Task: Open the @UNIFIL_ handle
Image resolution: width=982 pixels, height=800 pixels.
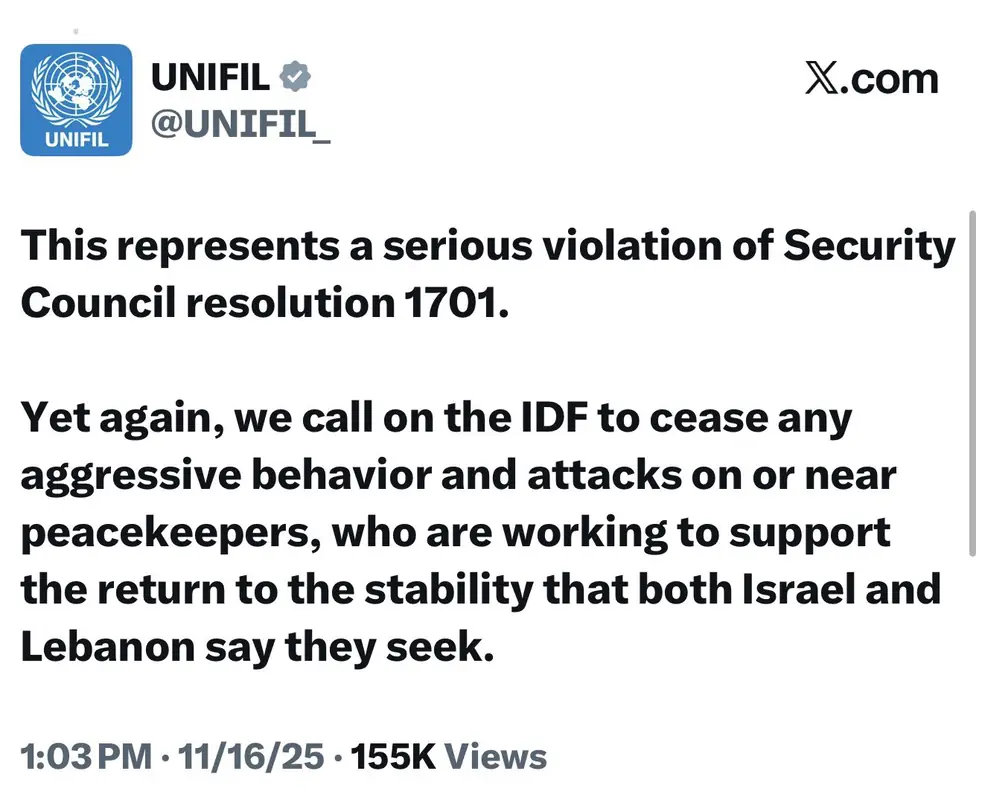Action: (240, 124)
